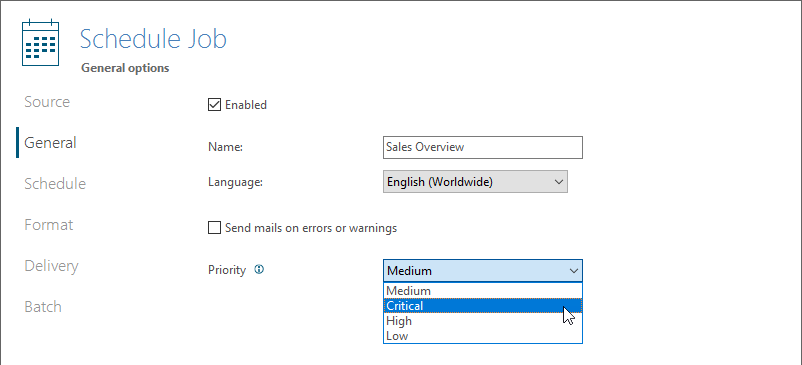The image size is (802, 365).
Task: Collapse the Priority dropdown arrow
Action: tap(573, 270)
